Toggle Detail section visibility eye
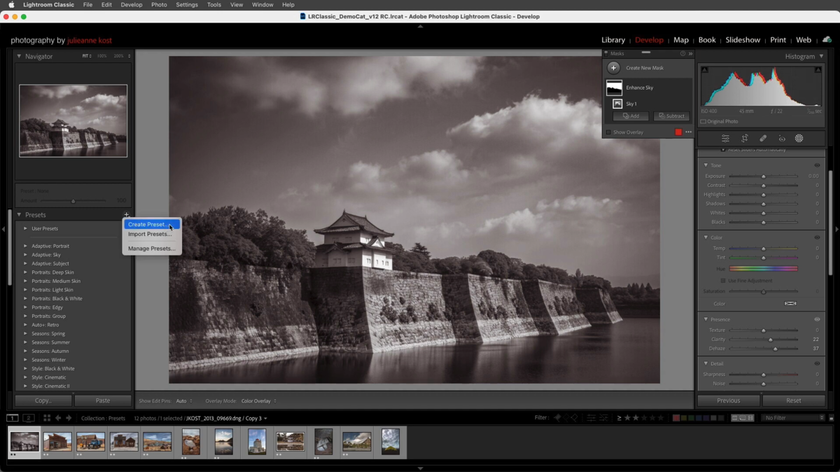840x472 pixels. click(x=817, y=363)
